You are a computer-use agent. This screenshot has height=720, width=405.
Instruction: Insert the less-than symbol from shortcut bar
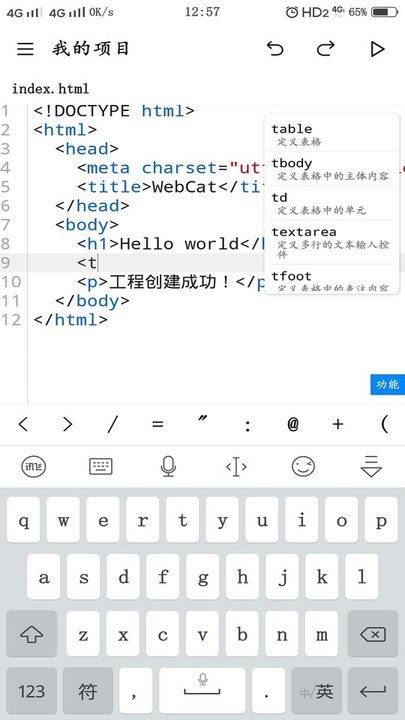[x=23, y=425]
